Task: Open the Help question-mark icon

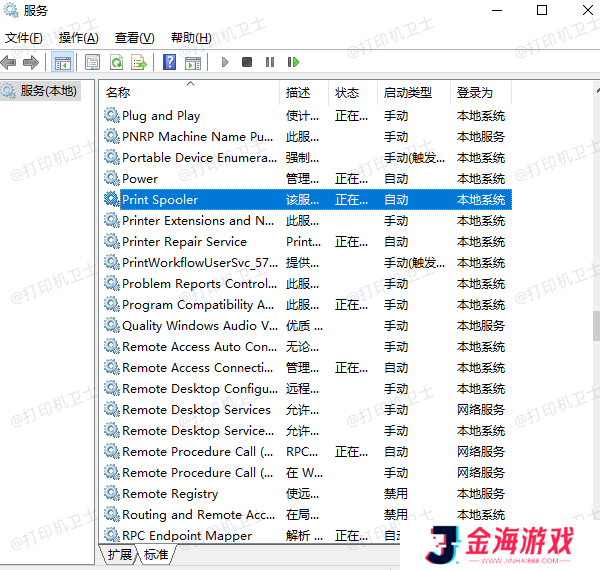Action: click(169, 62)
